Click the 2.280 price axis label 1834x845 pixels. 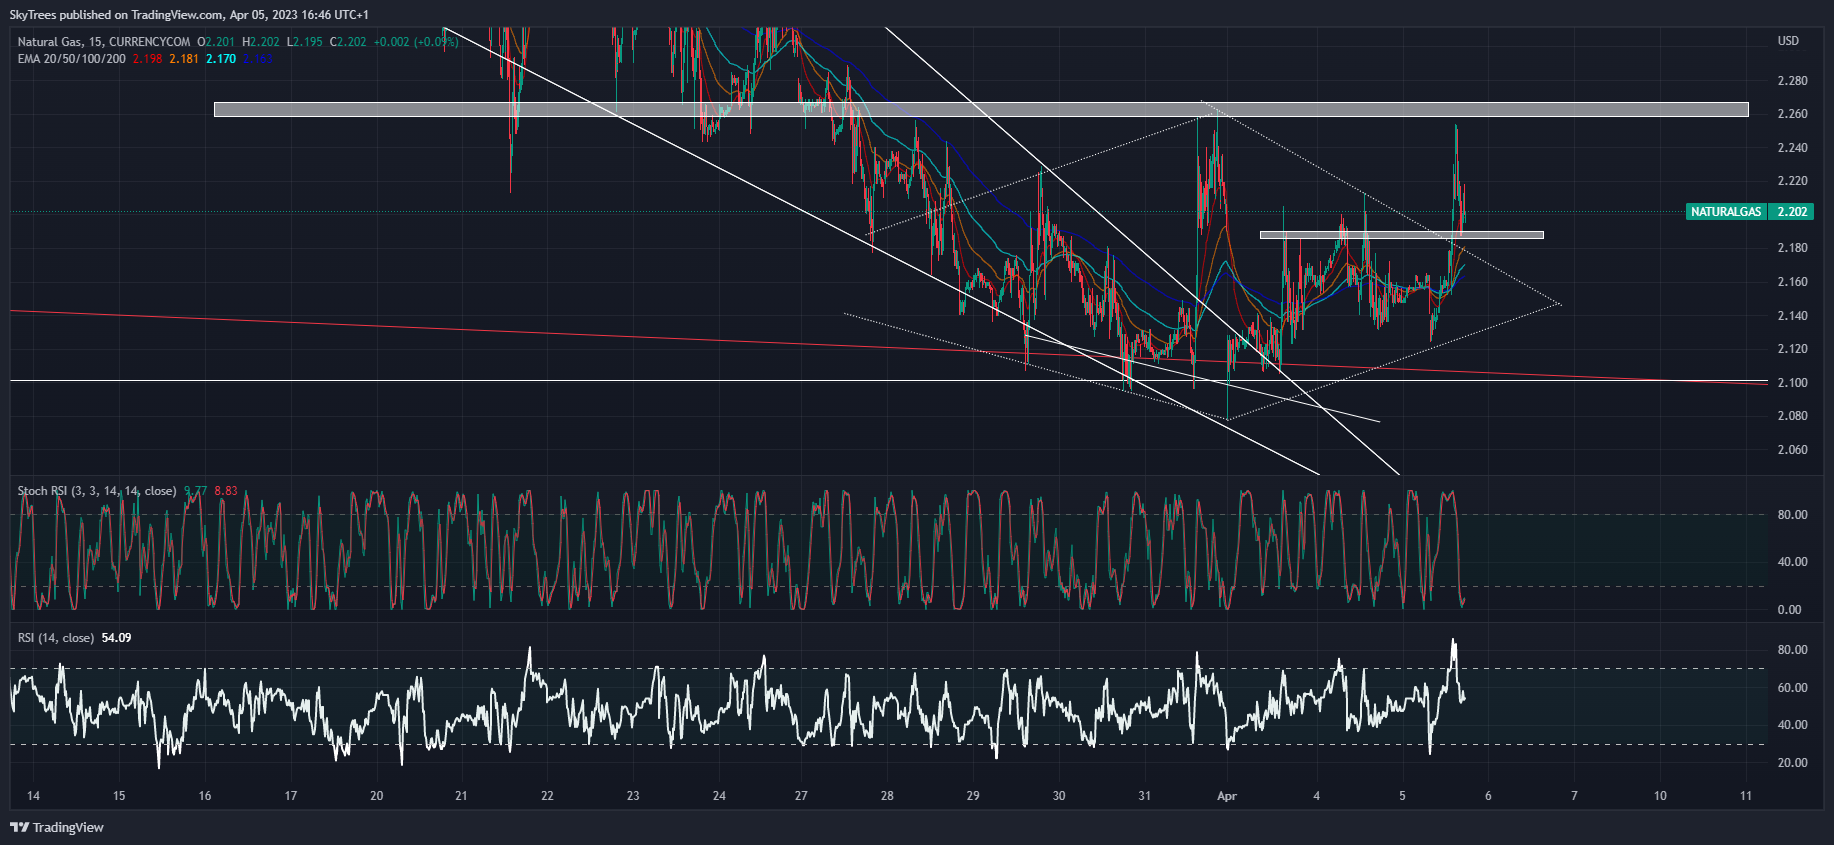pyautogui.click(x=1793, y=81)
